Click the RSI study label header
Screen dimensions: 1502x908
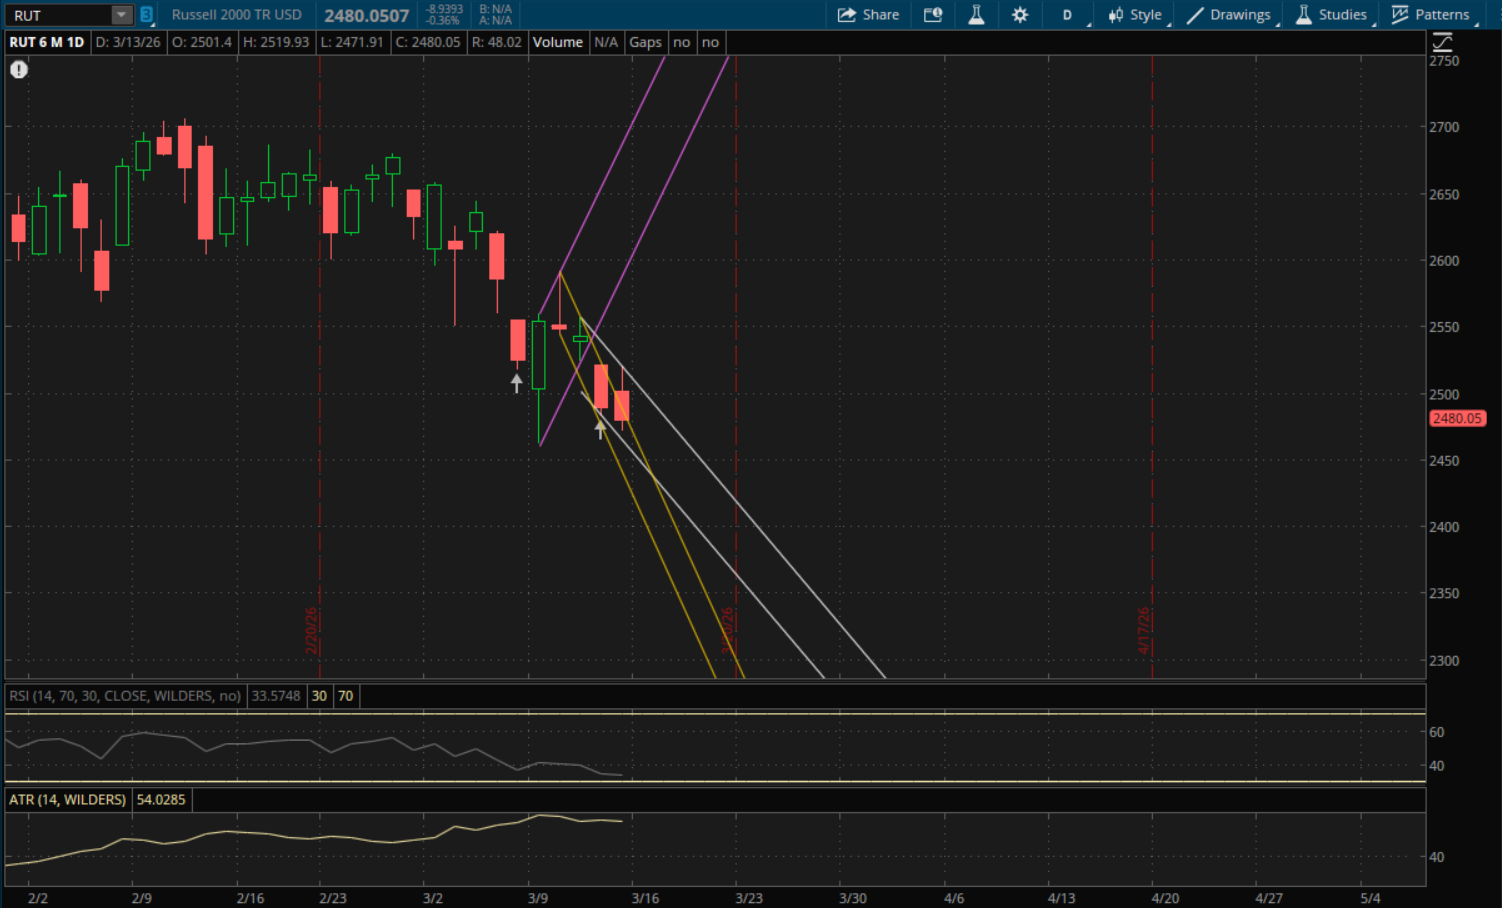(x=125, y=696)
